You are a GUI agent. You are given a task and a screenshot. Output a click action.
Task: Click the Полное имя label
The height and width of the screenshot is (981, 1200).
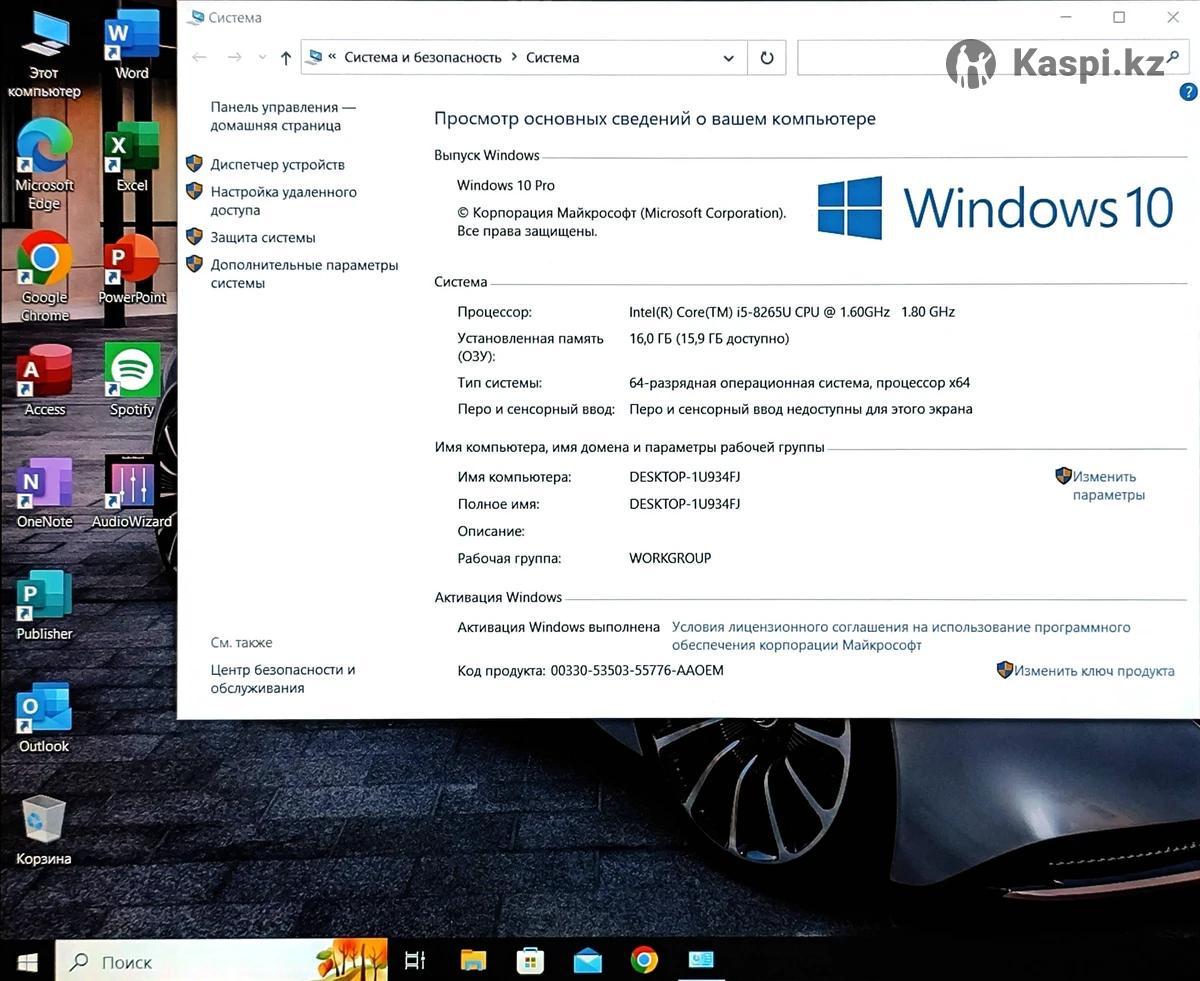click(498, 504)
